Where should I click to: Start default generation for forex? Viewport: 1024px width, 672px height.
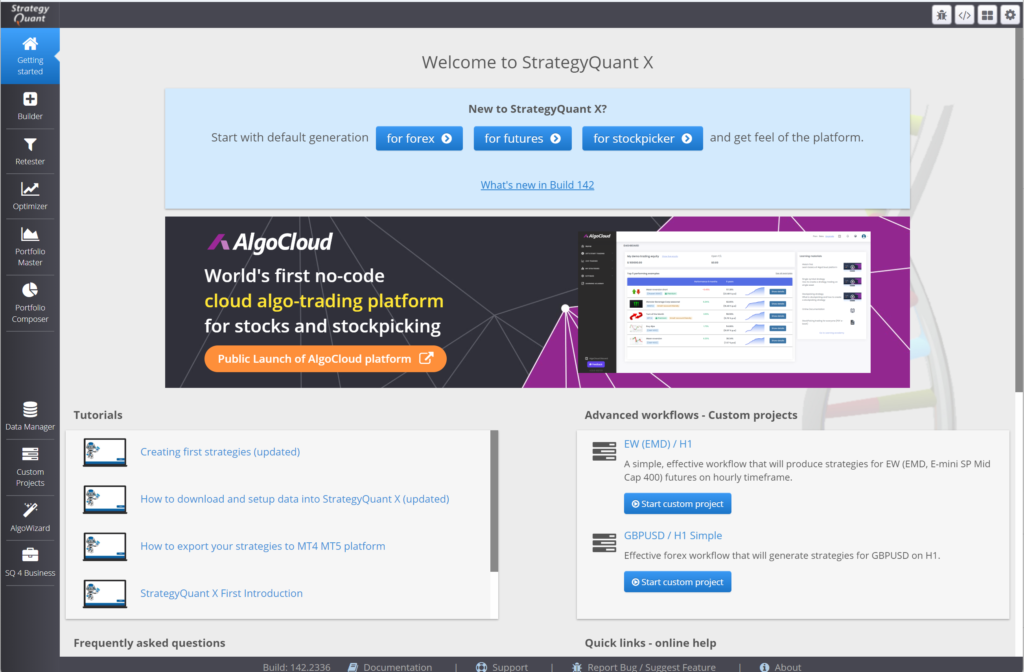(x=419, y=138)
